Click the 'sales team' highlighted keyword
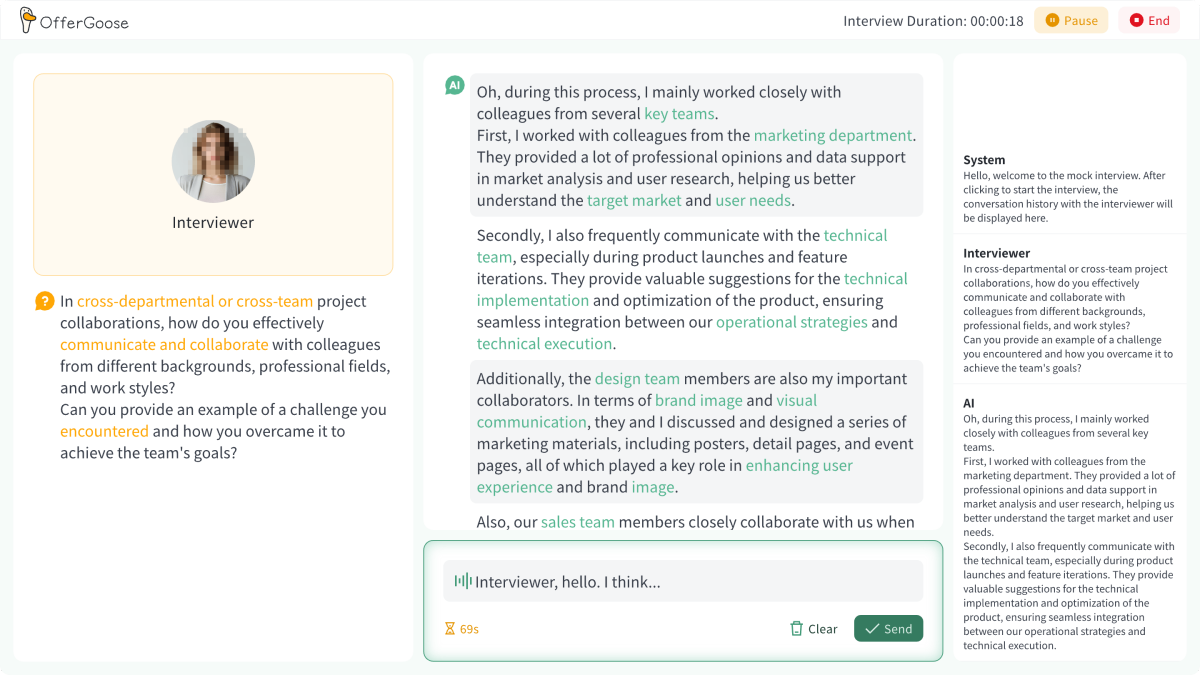This screenshot has width=1200, height=675. click(577, 521)
